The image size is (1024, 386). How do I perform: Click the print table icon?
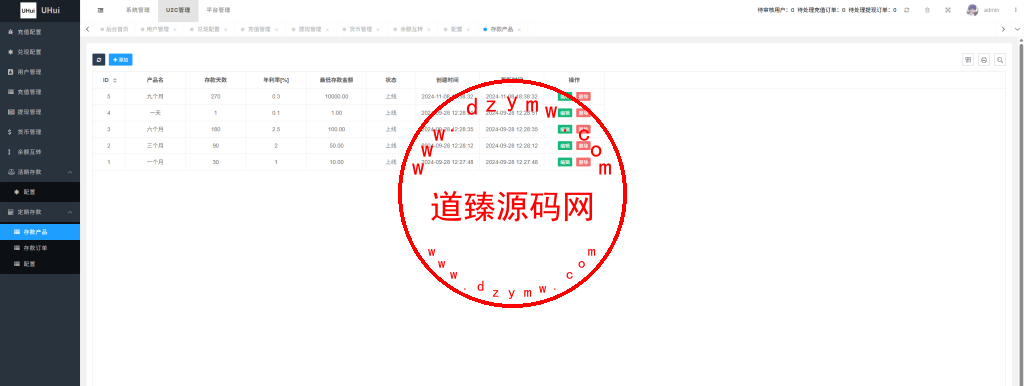click(x=984, y=59)
